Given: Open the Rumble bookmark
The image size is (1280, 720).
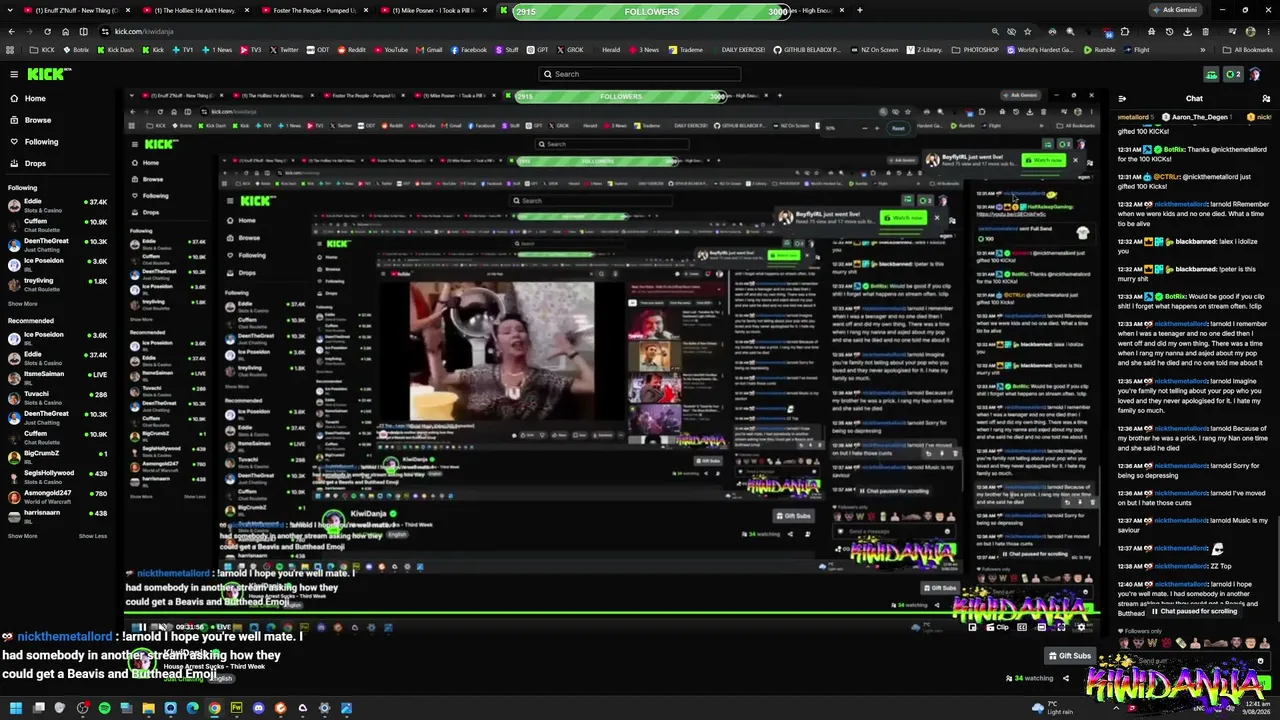Looking at the screenshot, I should [x=1100, y=50].
